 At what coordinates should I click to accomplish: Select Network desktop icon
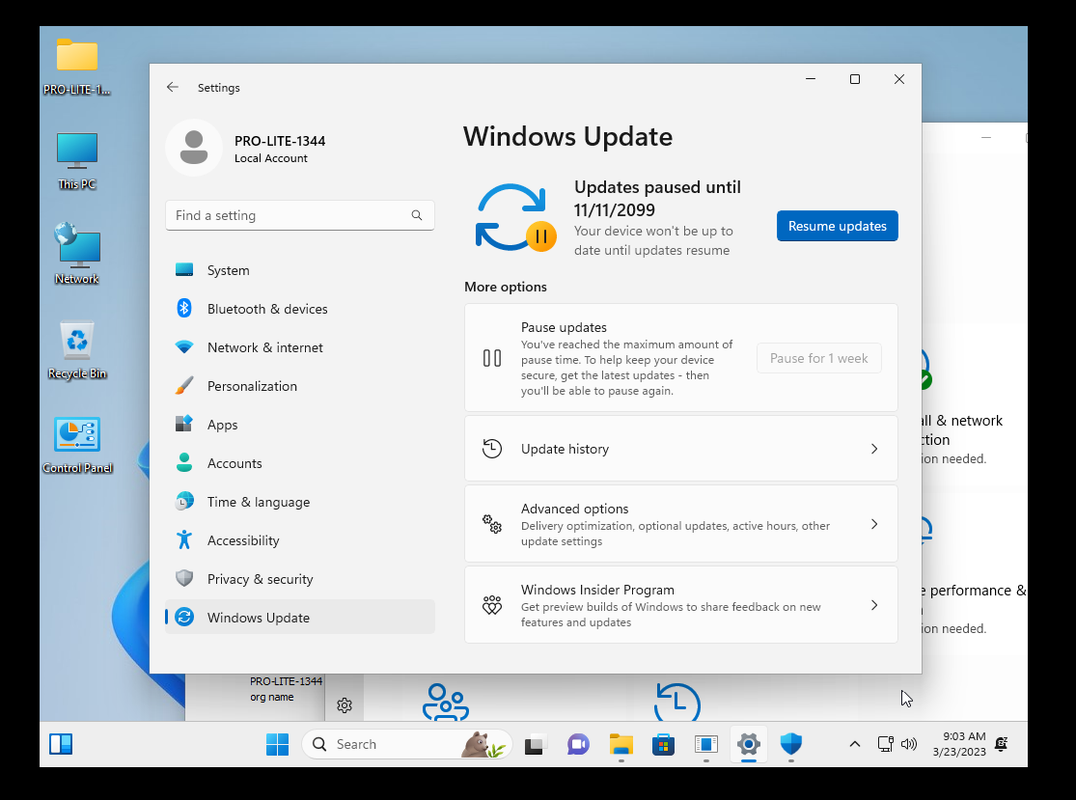click(x=77, y=255)
